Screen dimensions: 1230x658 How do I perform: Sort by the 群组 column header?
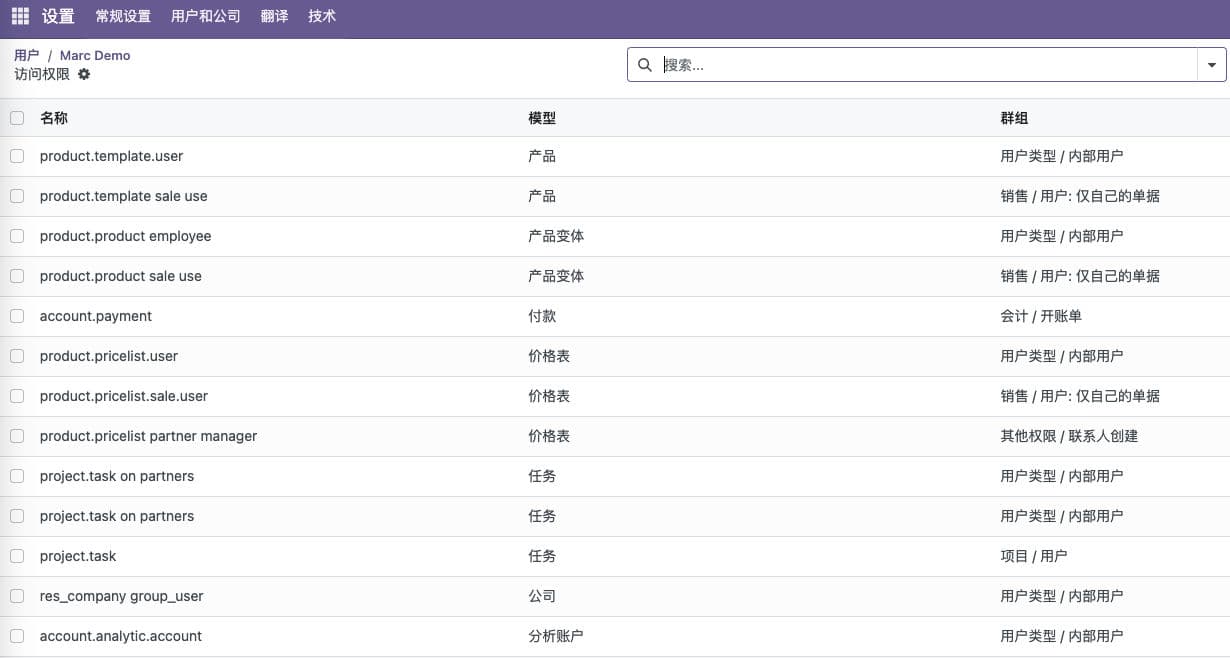pyautogui.click(x=1014, y=118)
